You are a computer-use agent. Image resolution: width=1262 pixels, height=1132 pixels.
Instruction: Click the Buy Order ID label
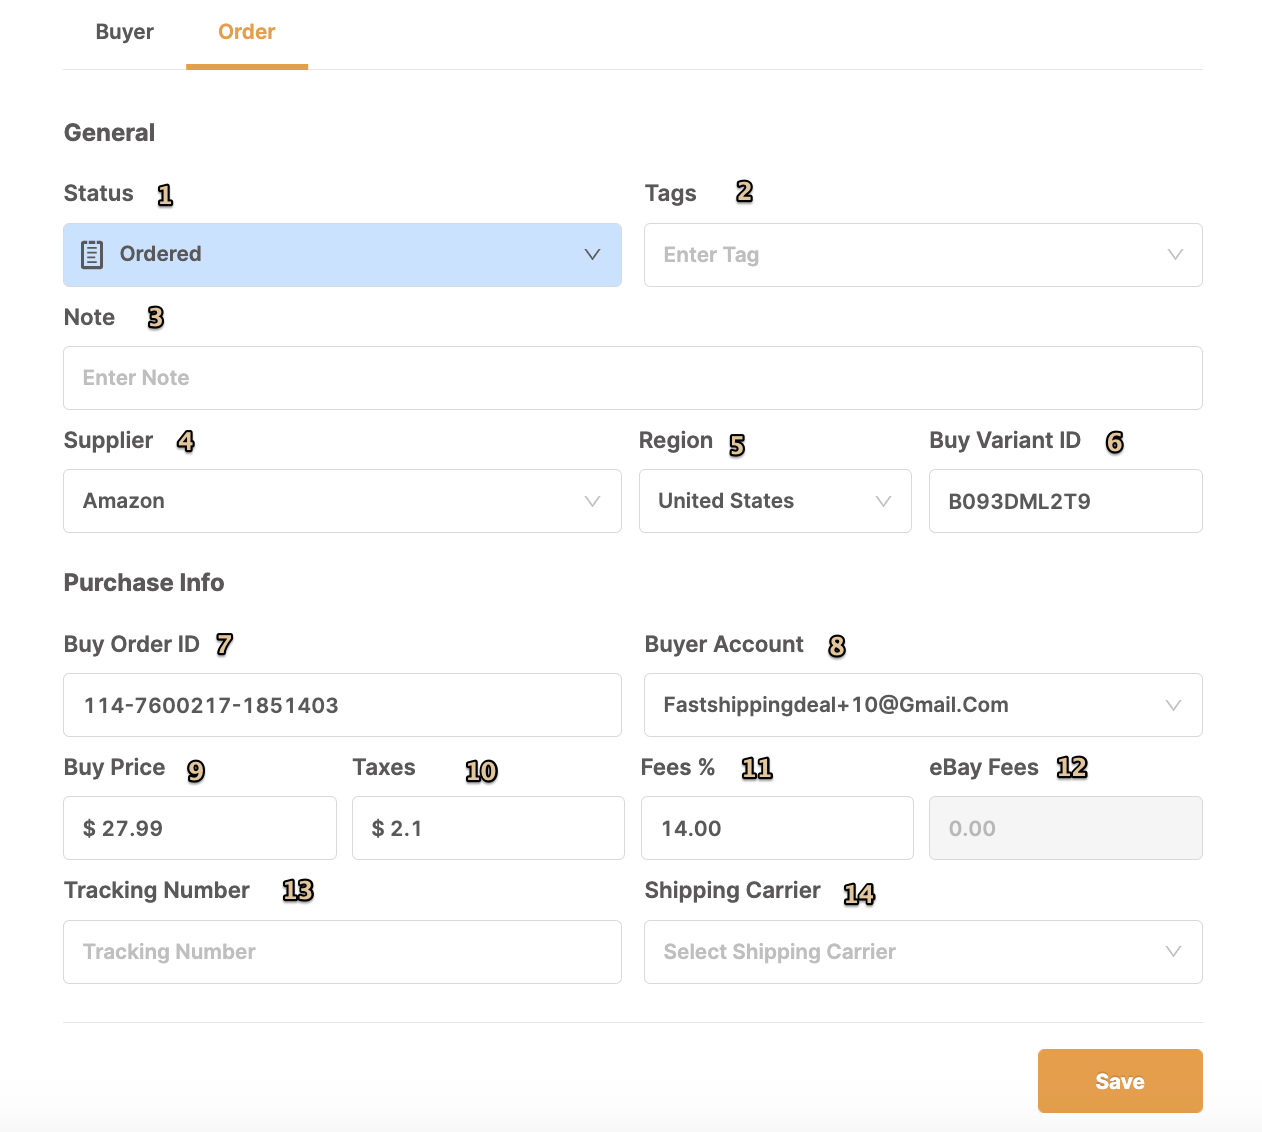coord(132,644)
